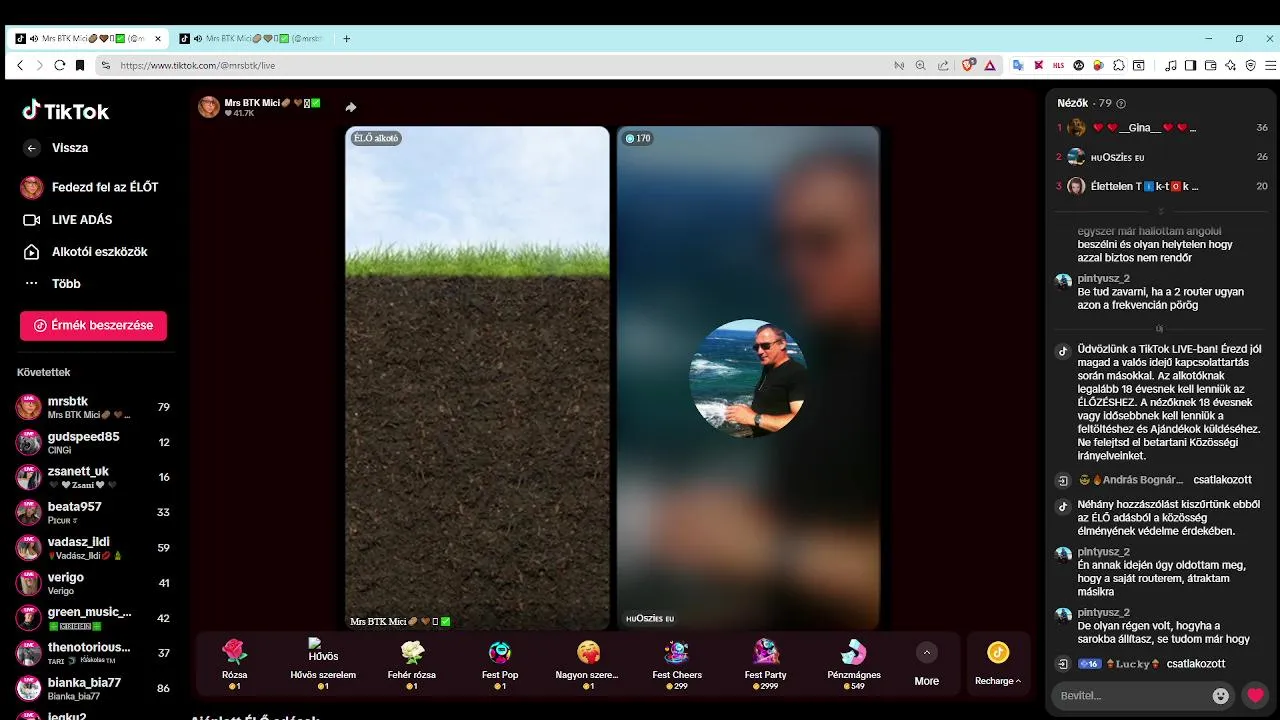This screenshot has width=1280, height=720.
Task: Open Leo AI sparkle icon
Action: pos(1230,65)
